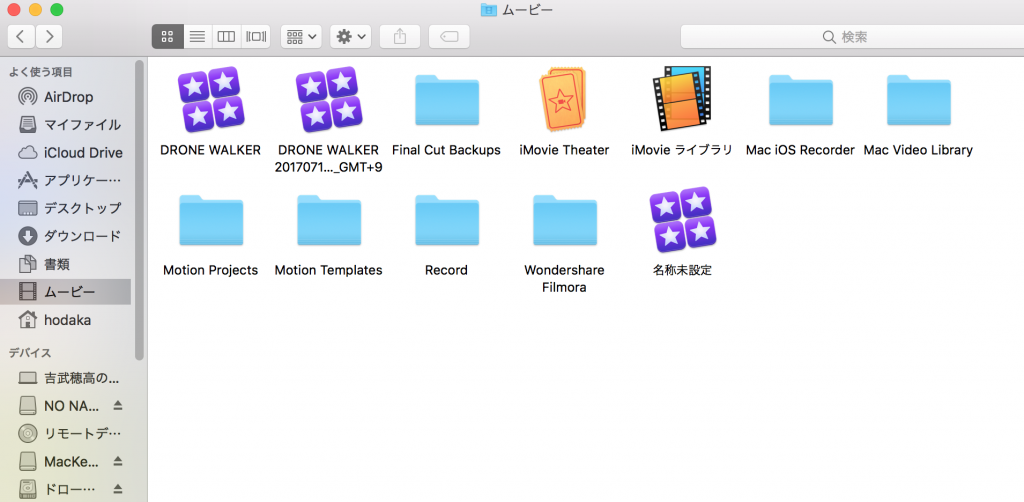The height and width of the screenshot is (502, 1024).
Task: Select the Final Cut Backups folder
Action: pyautogui.click(x=447, y=100)
